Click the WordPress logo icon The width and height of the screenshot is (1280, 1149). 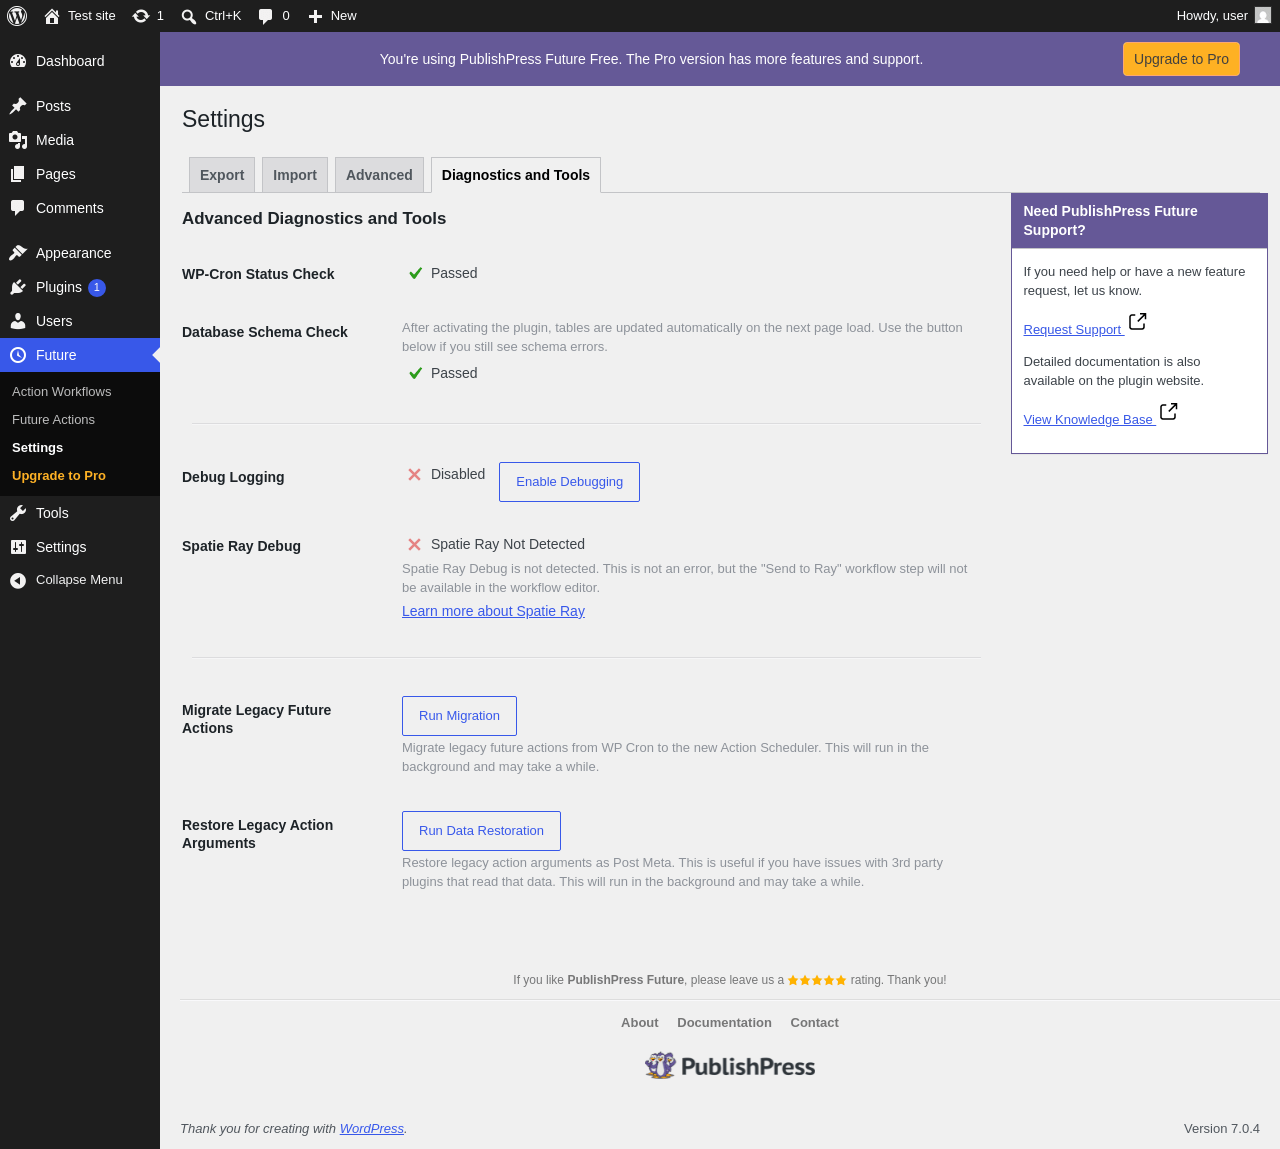[x=17, y=16]
